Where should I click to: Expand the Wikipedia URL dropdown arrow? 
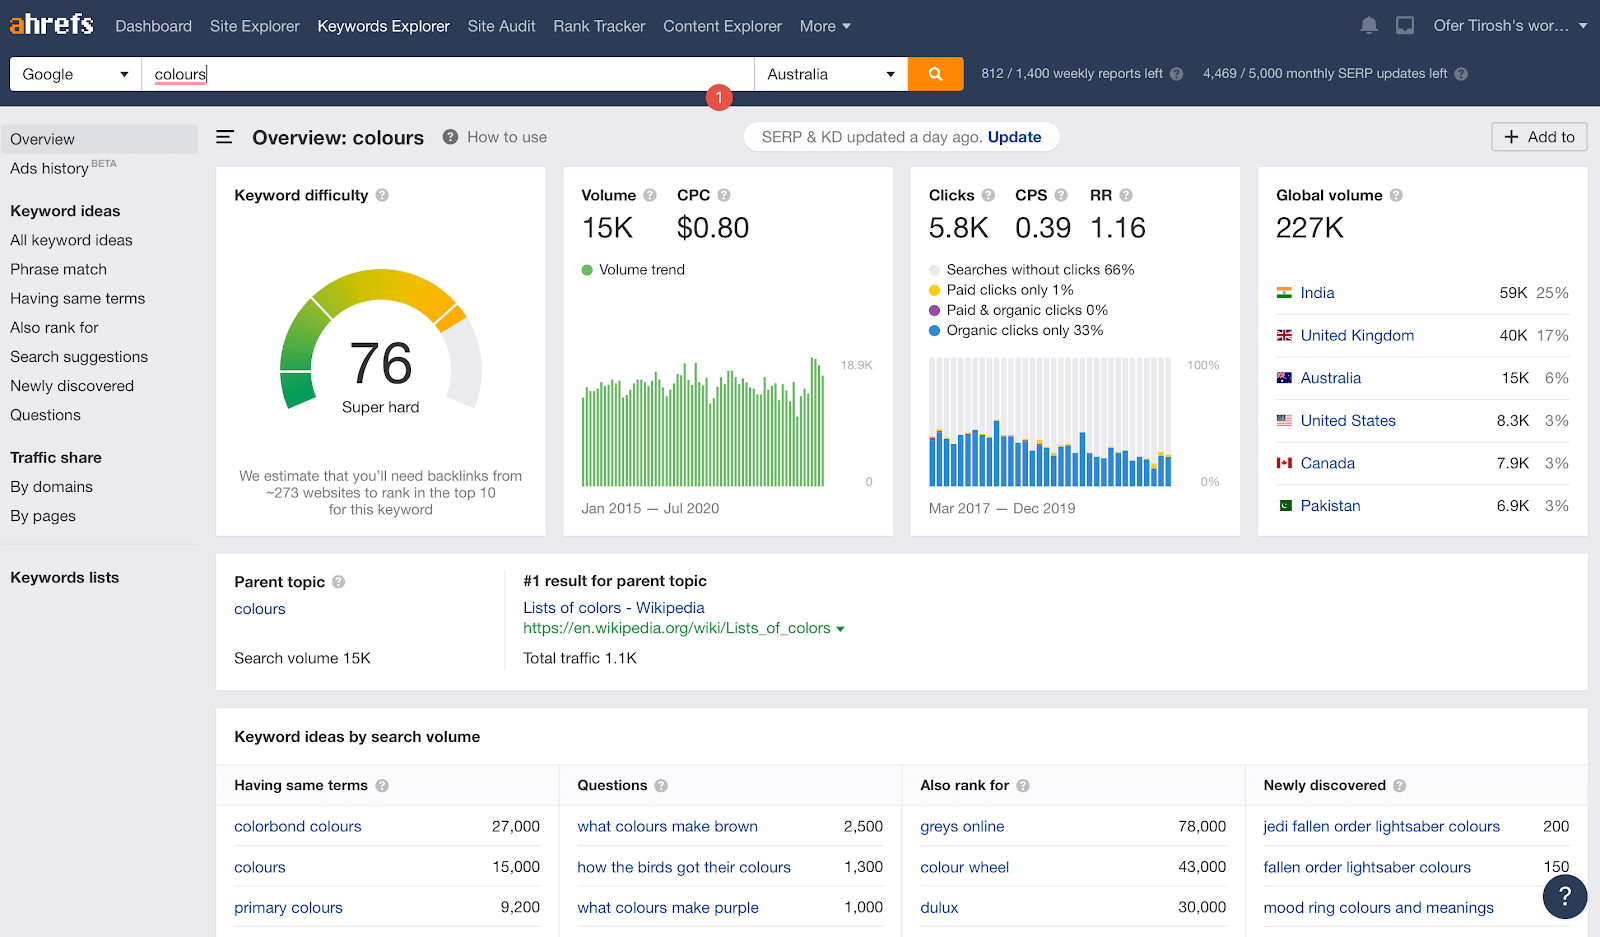point(840,629)
